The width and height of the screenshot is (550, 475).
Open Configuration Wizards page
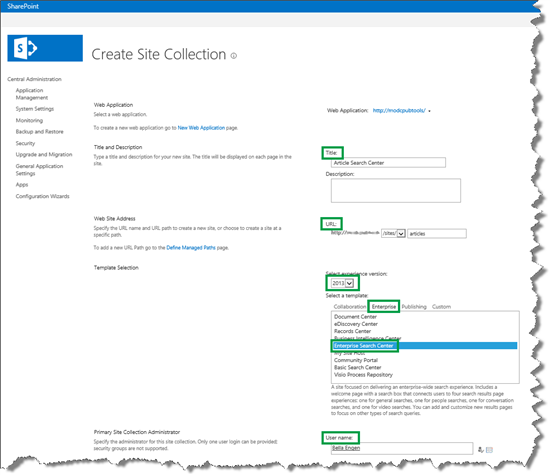point(42,196)
